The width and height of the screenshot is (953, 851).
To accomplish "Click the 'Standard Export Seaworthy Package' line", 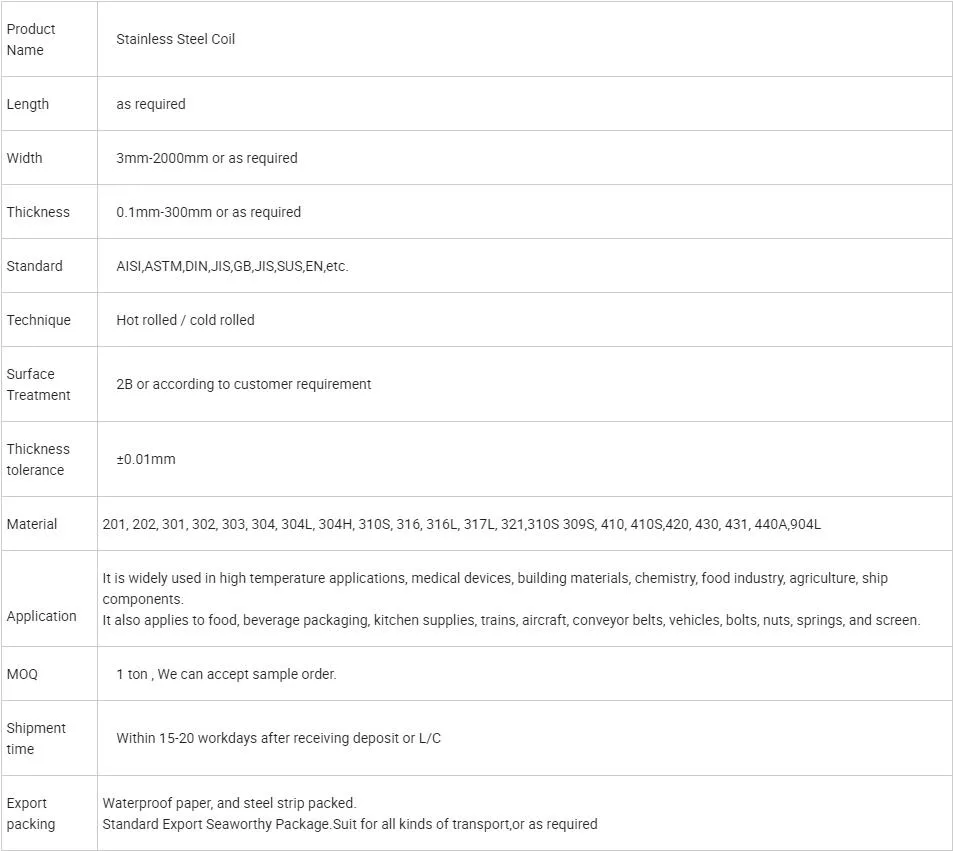I will tap(349, 824).
